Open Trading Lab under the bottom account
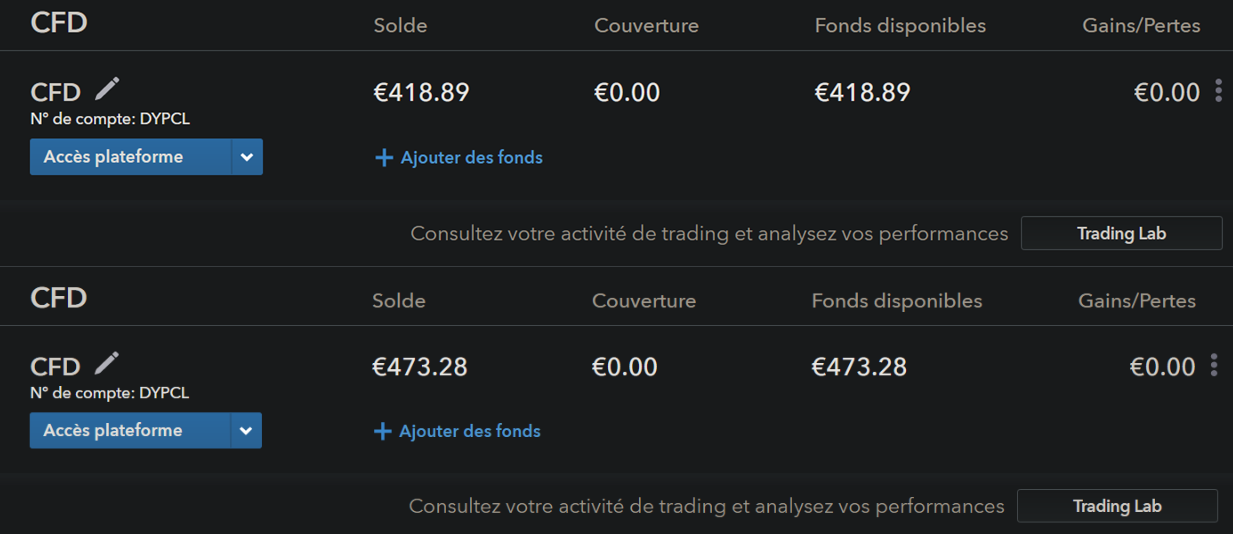 click(x=1117, y=506)
